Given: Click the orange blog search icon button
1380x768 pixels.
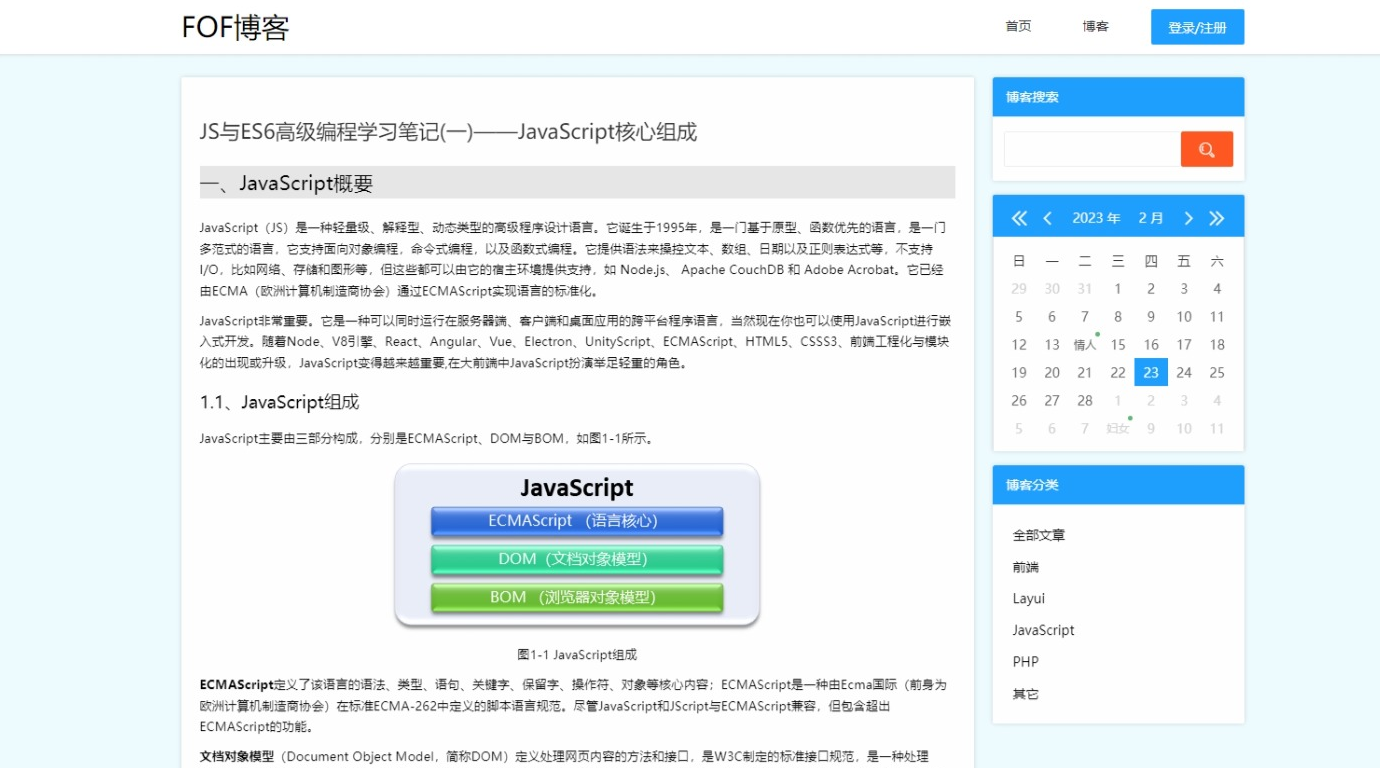Looking at the screenshot, I should point(1206,149).
